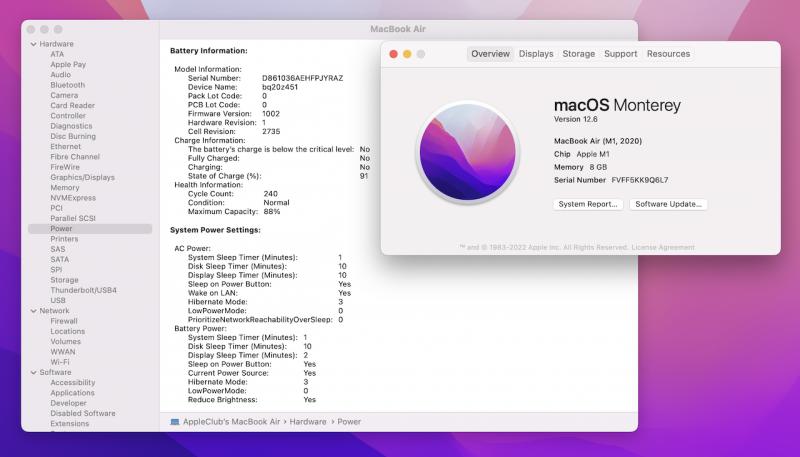The height and width of the screenshot is (457, 800).
Task: Select Disabled Software in the sidebar
Action: pos(83,413)
